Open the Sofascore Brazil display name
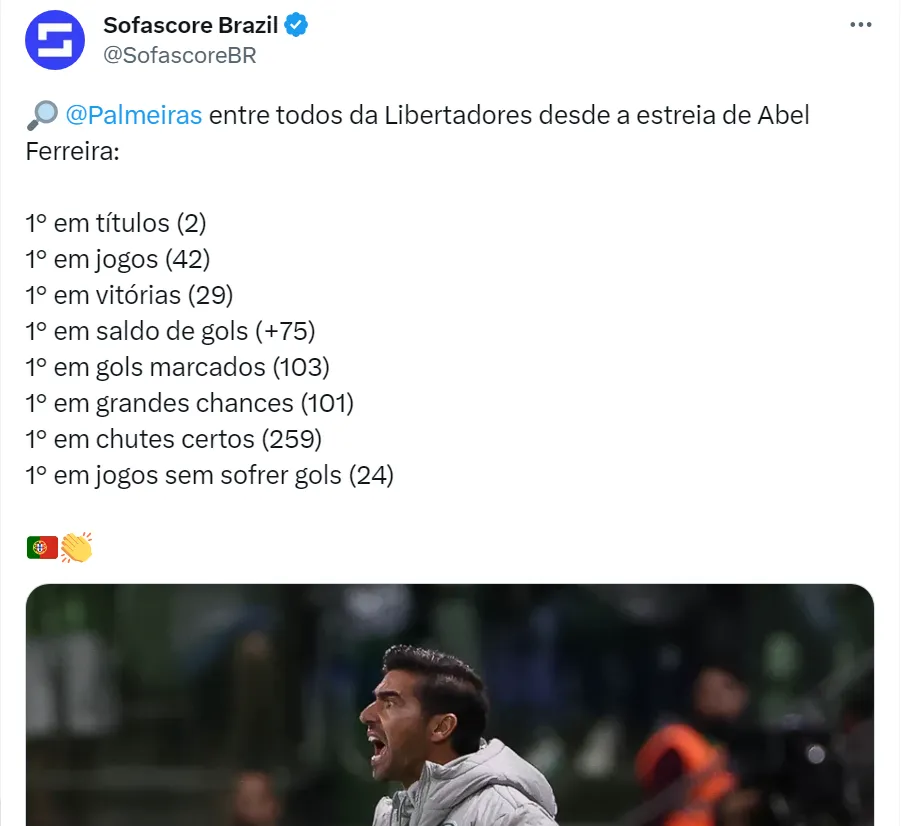Viewport: 907px width, 826px height. (190, 26)
